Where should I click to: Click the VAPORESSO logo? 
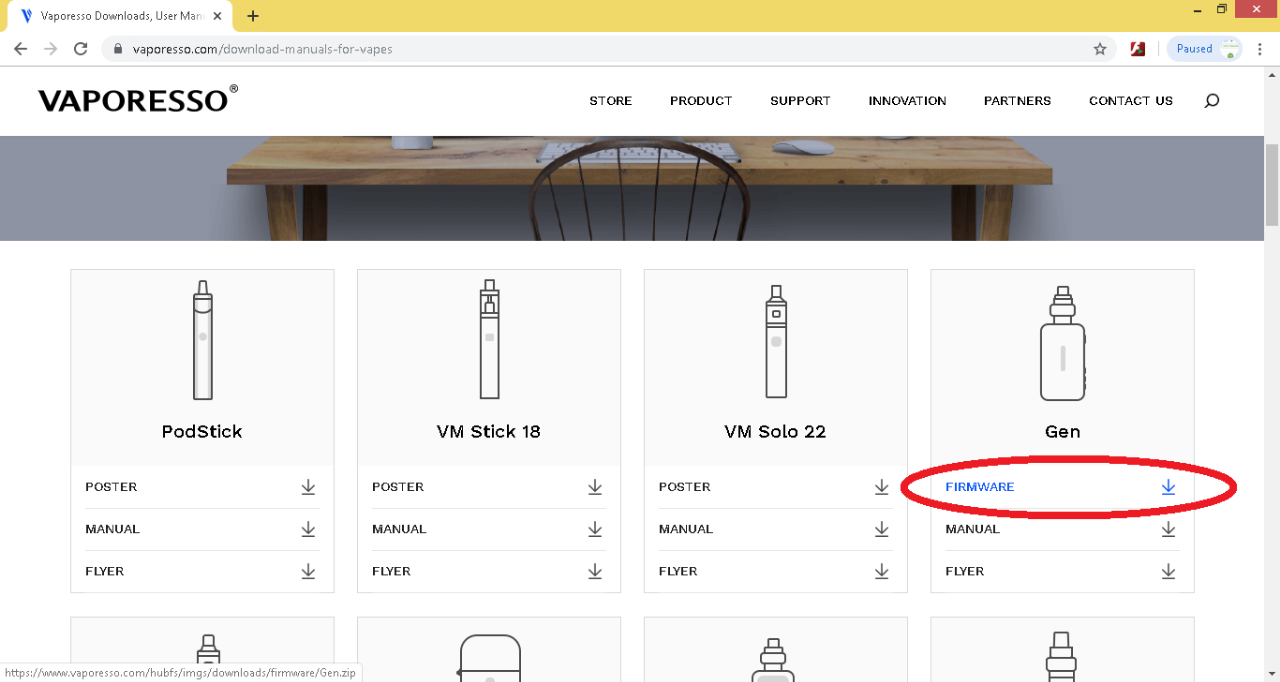tap(138, 99)
